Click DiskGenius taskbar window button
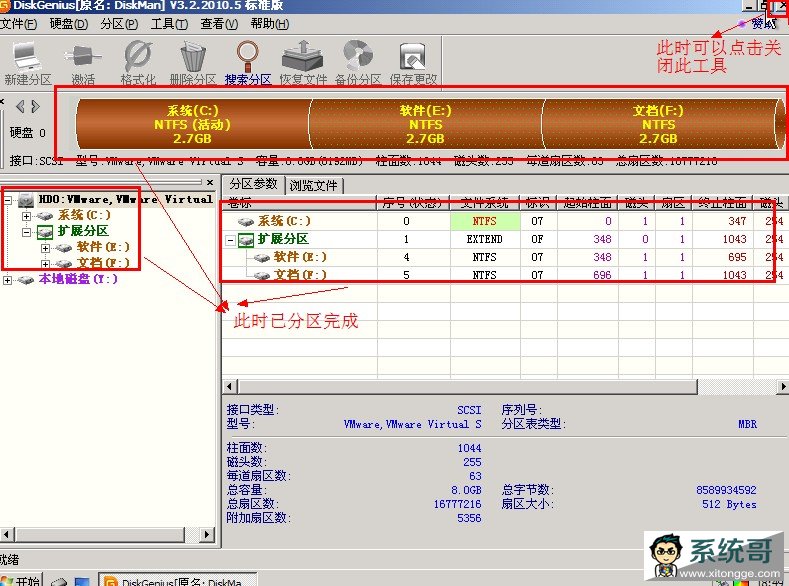The height and width of the screenshot is (586, 789). pos(177,580)
